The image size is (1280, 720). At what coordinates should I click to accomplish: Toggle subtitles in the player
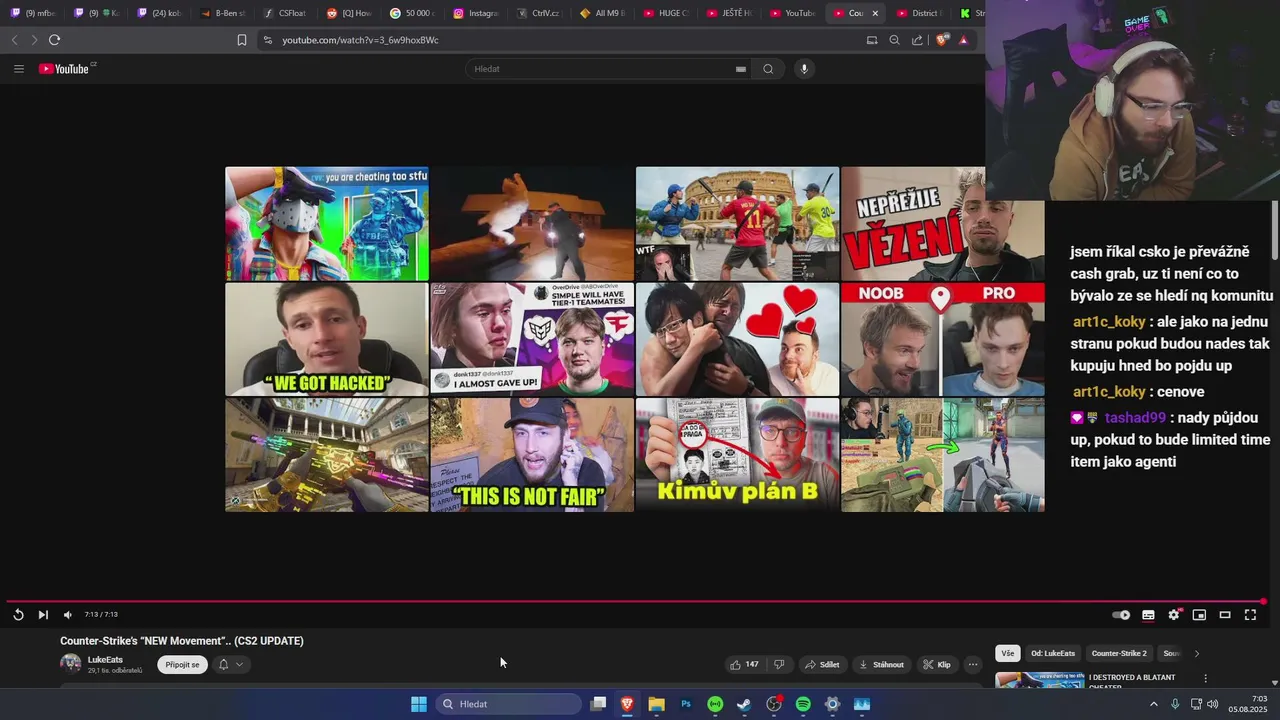tap(1148, 615)
